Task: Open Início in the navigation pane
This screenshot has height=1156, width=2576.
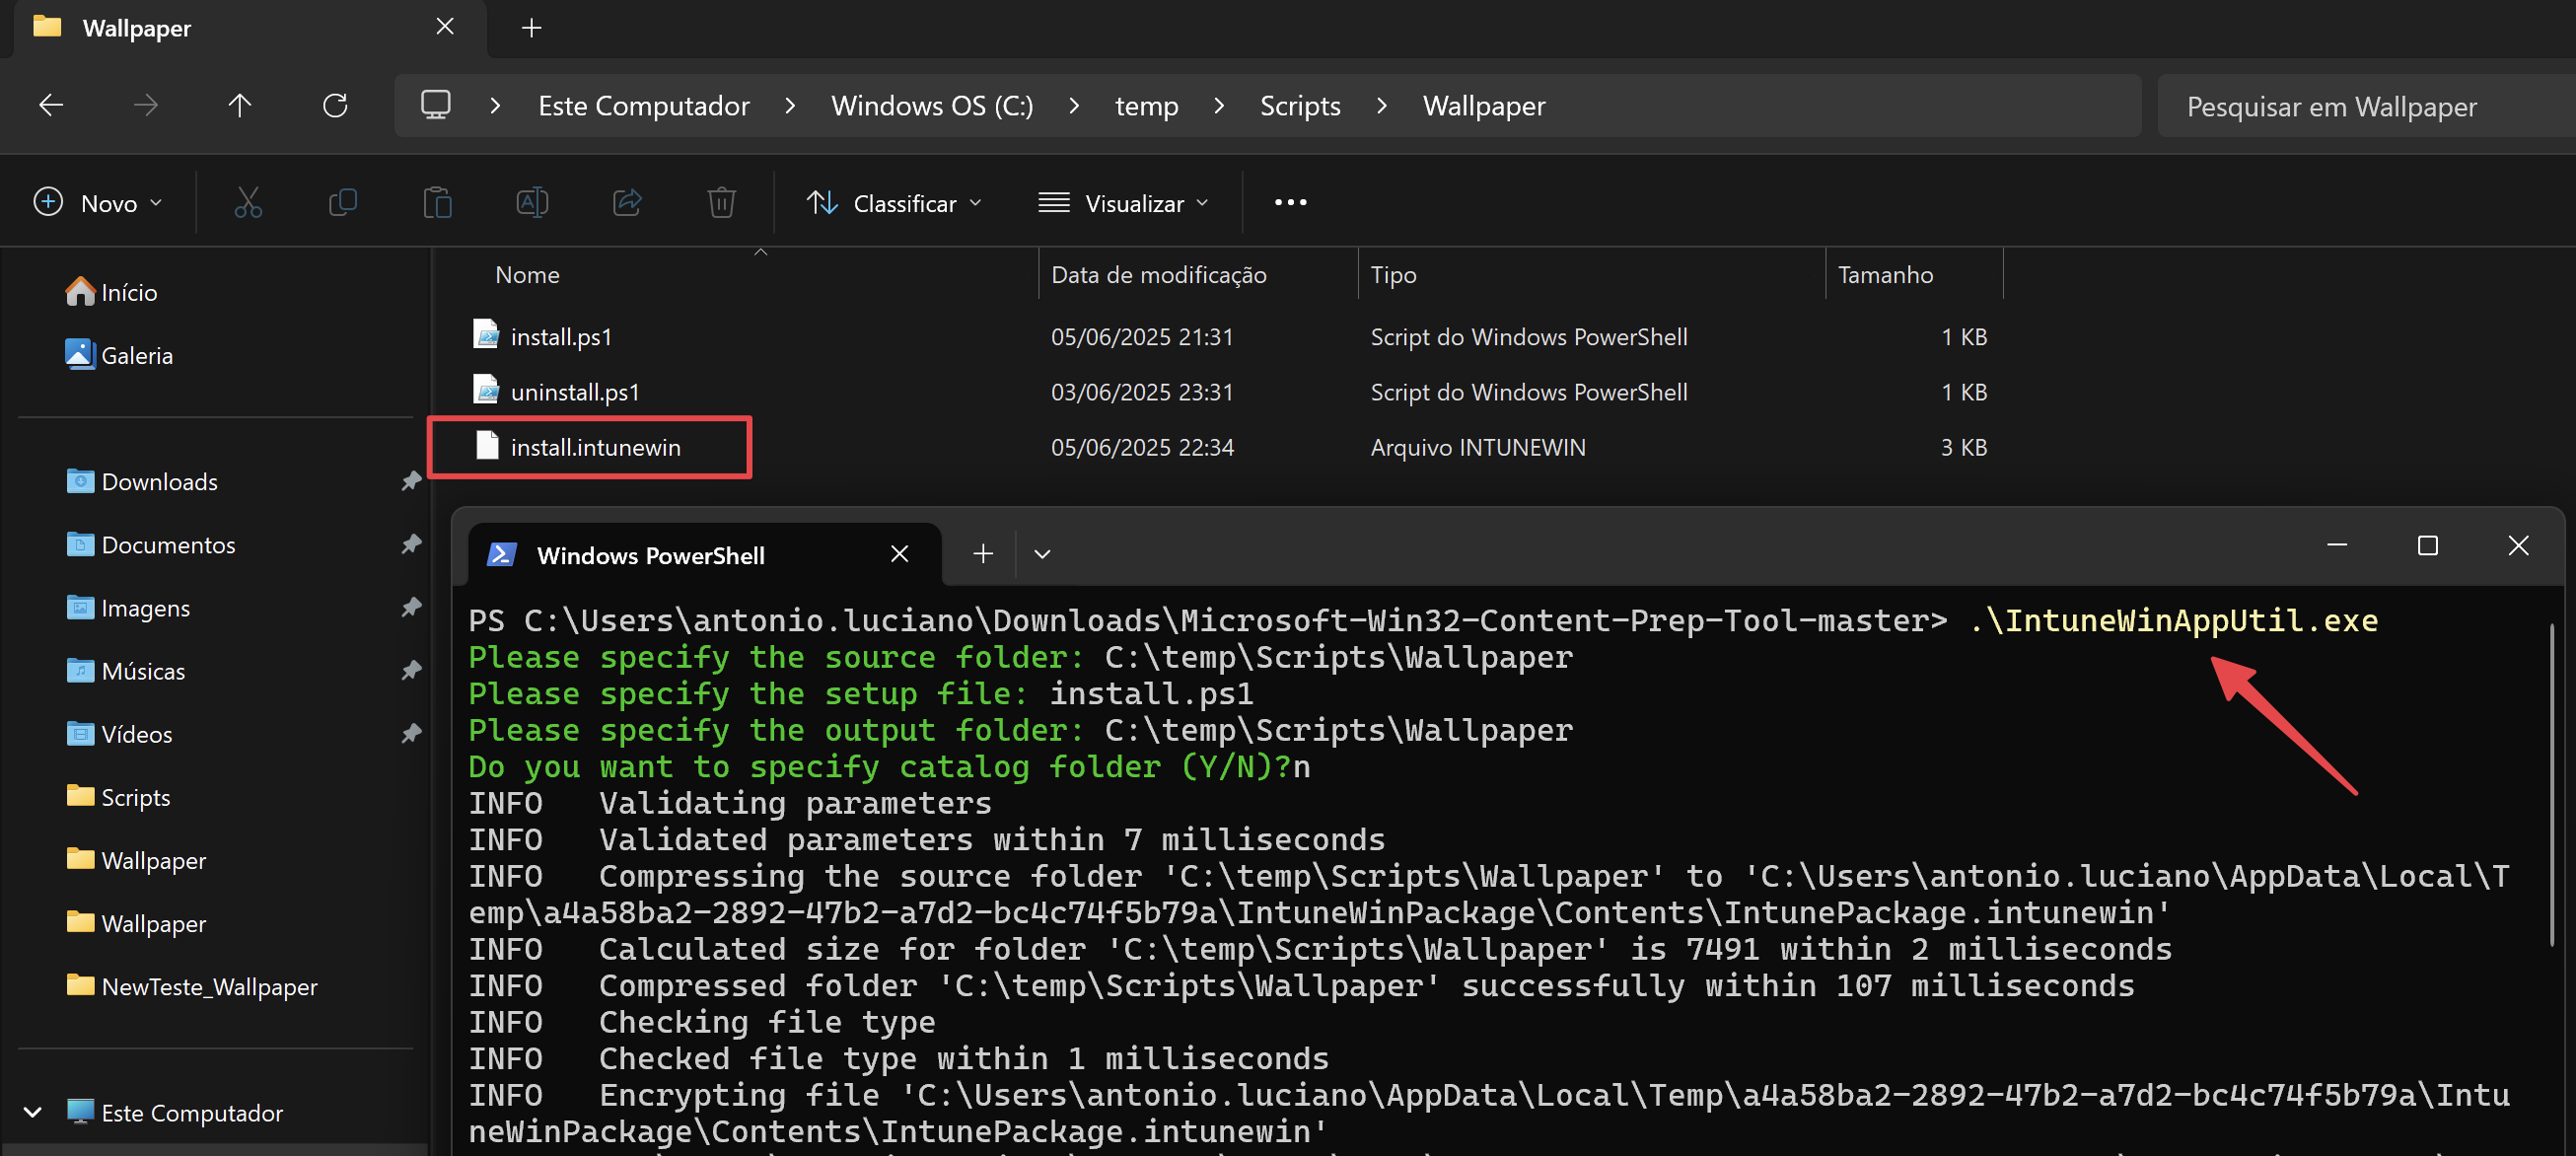Action: [112, 292]
